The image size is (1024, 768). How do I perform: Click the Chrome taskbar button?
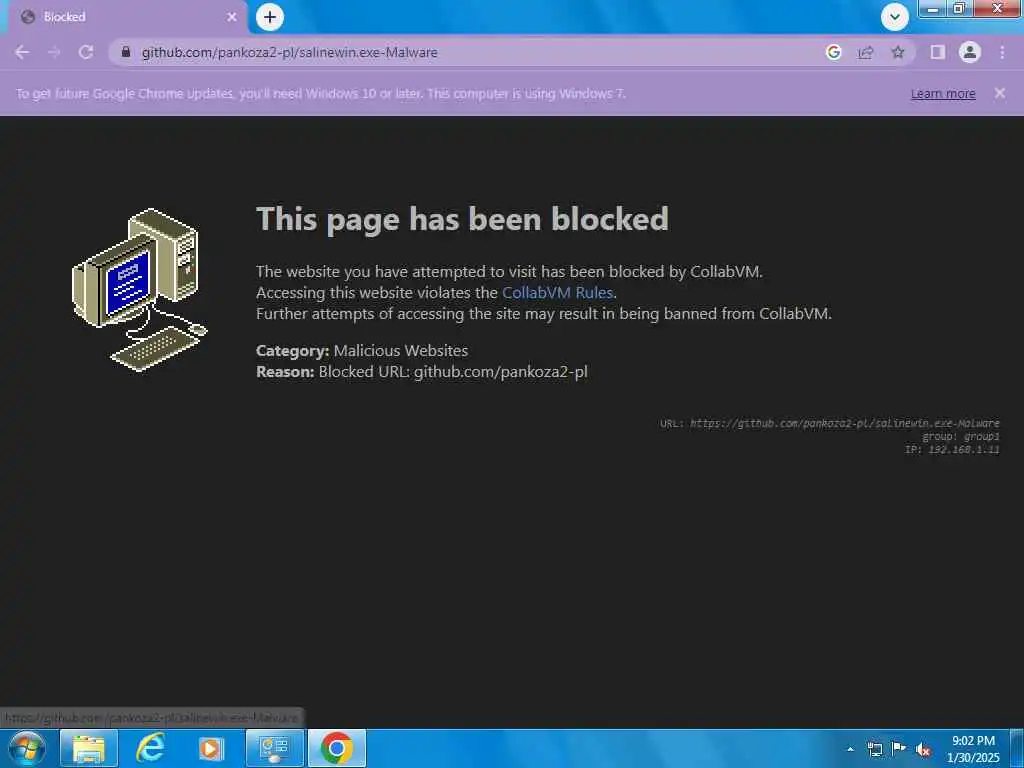(x=337, y=748)
